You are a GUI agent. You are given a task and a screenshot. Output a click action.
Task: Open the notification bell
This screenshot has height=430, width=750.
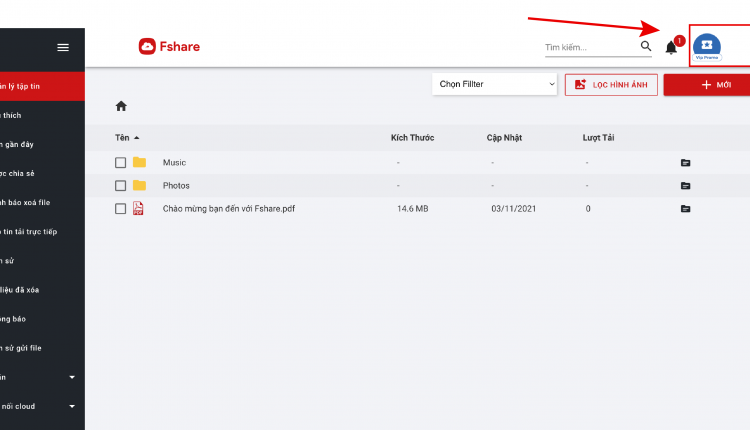coord(671,47)
